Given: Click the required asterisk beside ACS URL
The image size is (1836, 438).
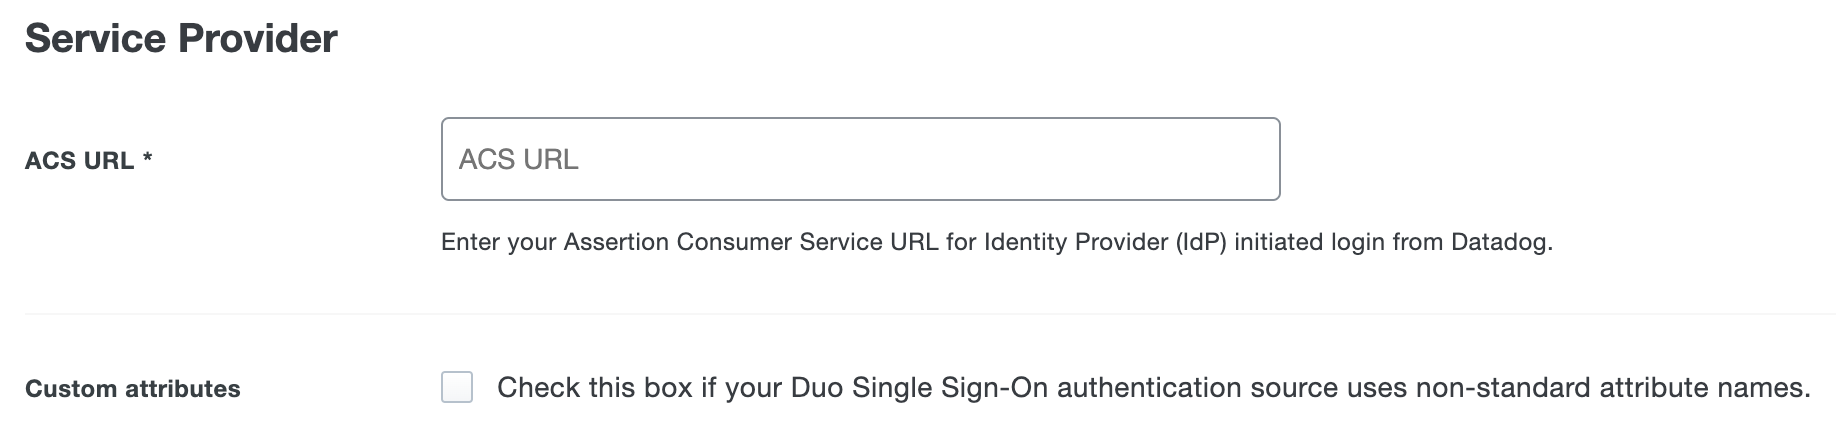Looking at the screenshot, I should [x=147, y=160].
